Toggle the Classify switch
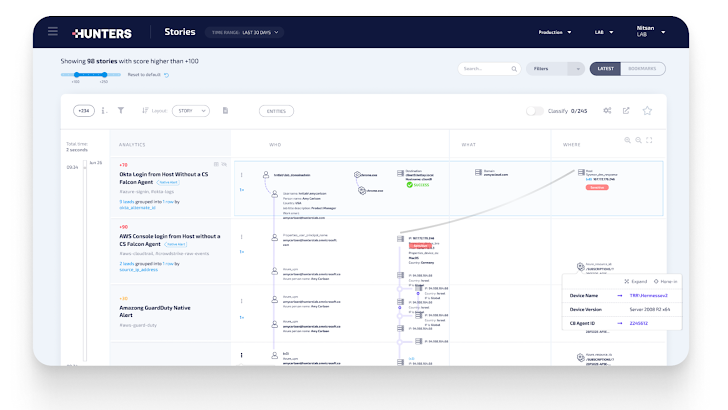The height and width of the screenshot is (410, 728). tap(534, 111)
